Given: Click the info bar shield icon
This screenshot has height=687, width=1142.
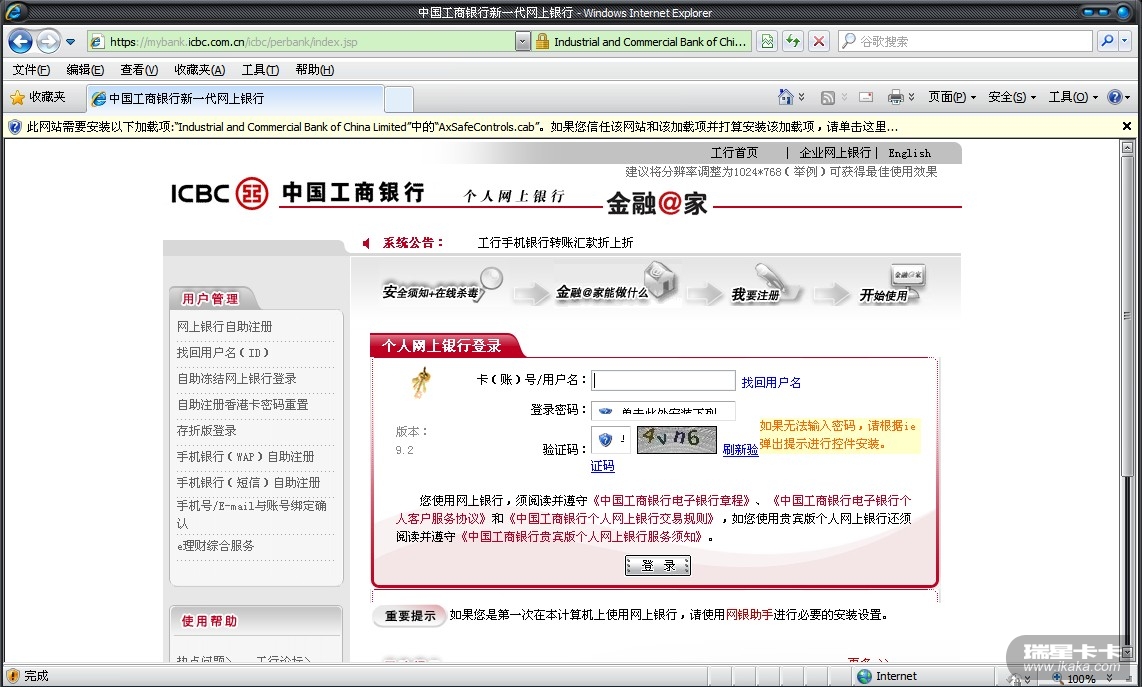Looking at the screenshot, I should pyautogui.click(x=14, y=127).
